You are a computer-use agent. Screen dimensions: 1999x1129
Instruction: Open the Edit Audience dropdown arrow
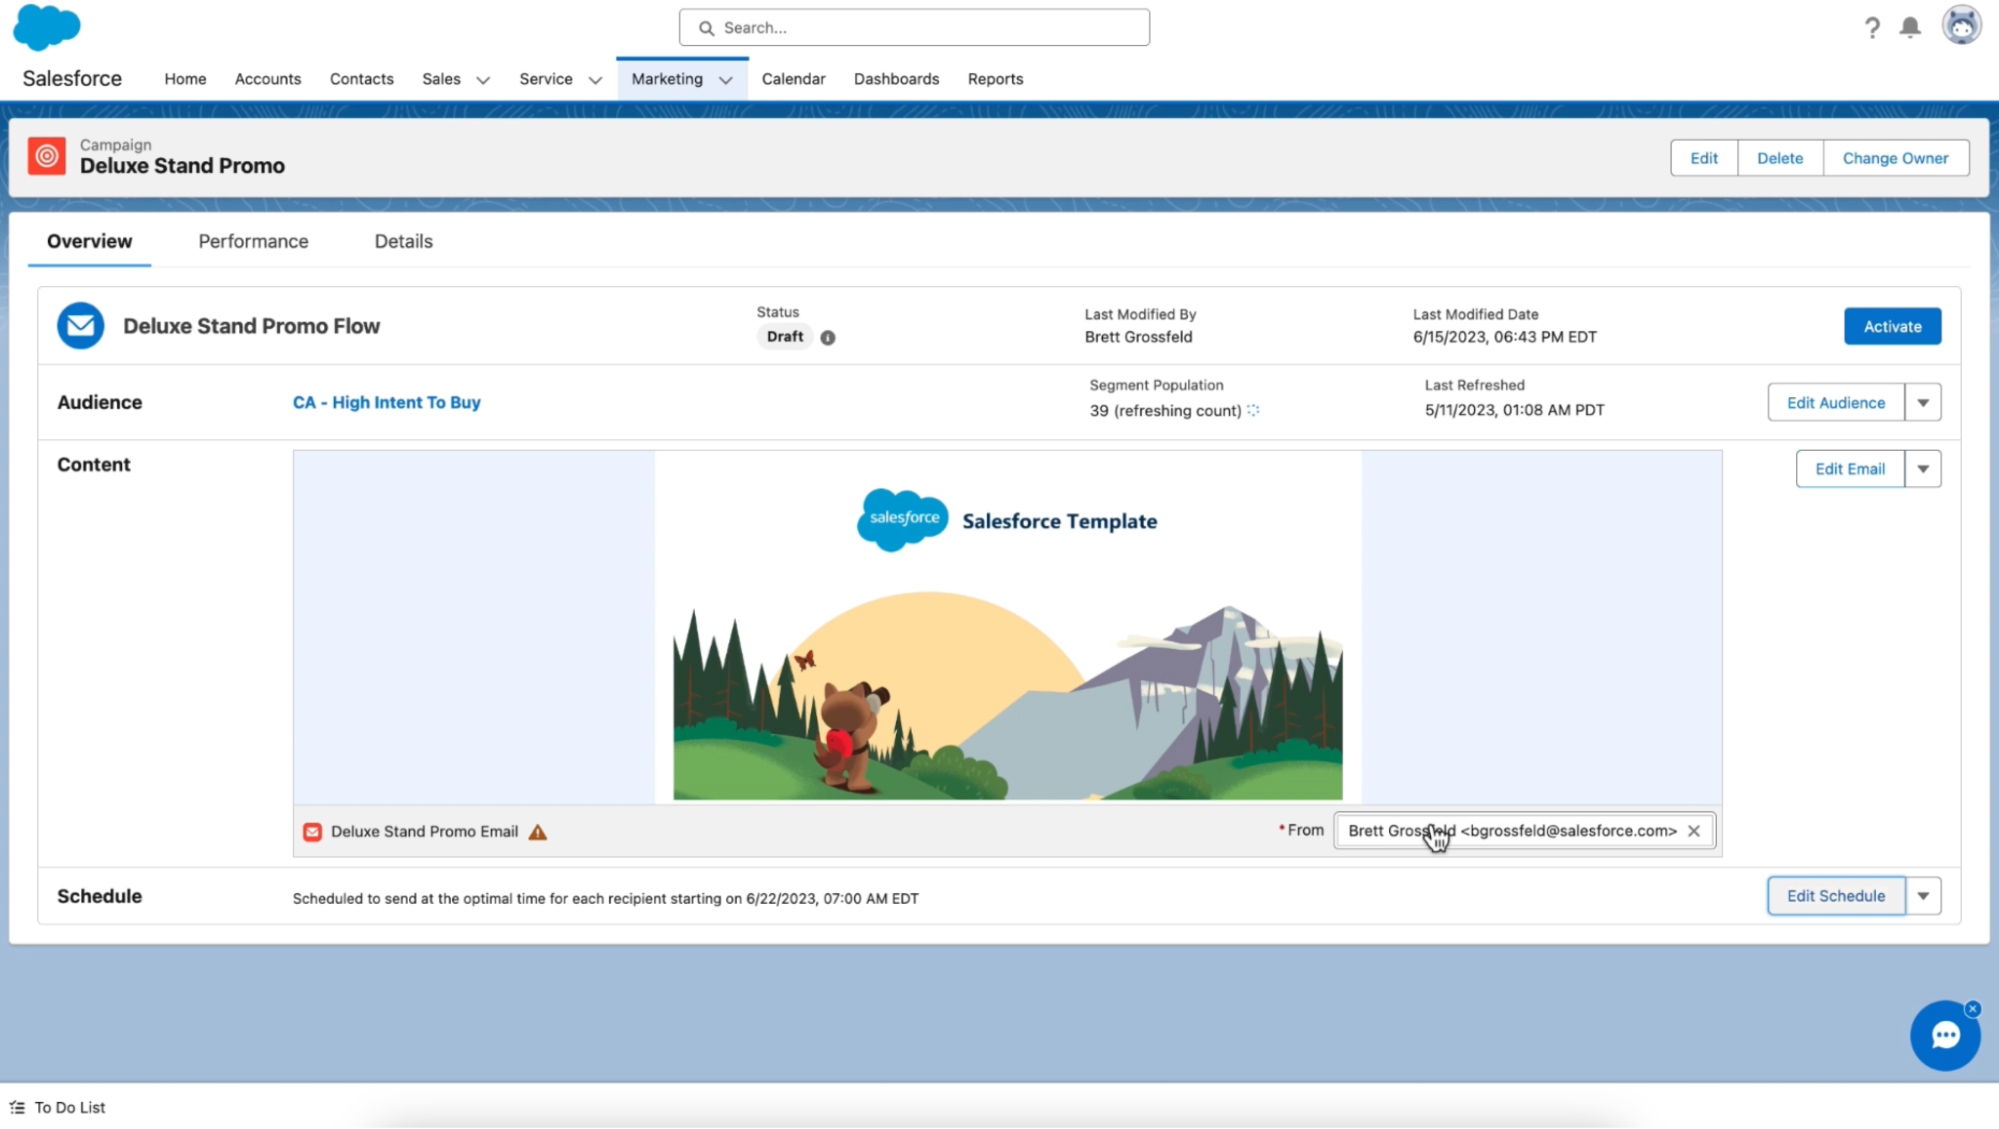point(1923,403)
